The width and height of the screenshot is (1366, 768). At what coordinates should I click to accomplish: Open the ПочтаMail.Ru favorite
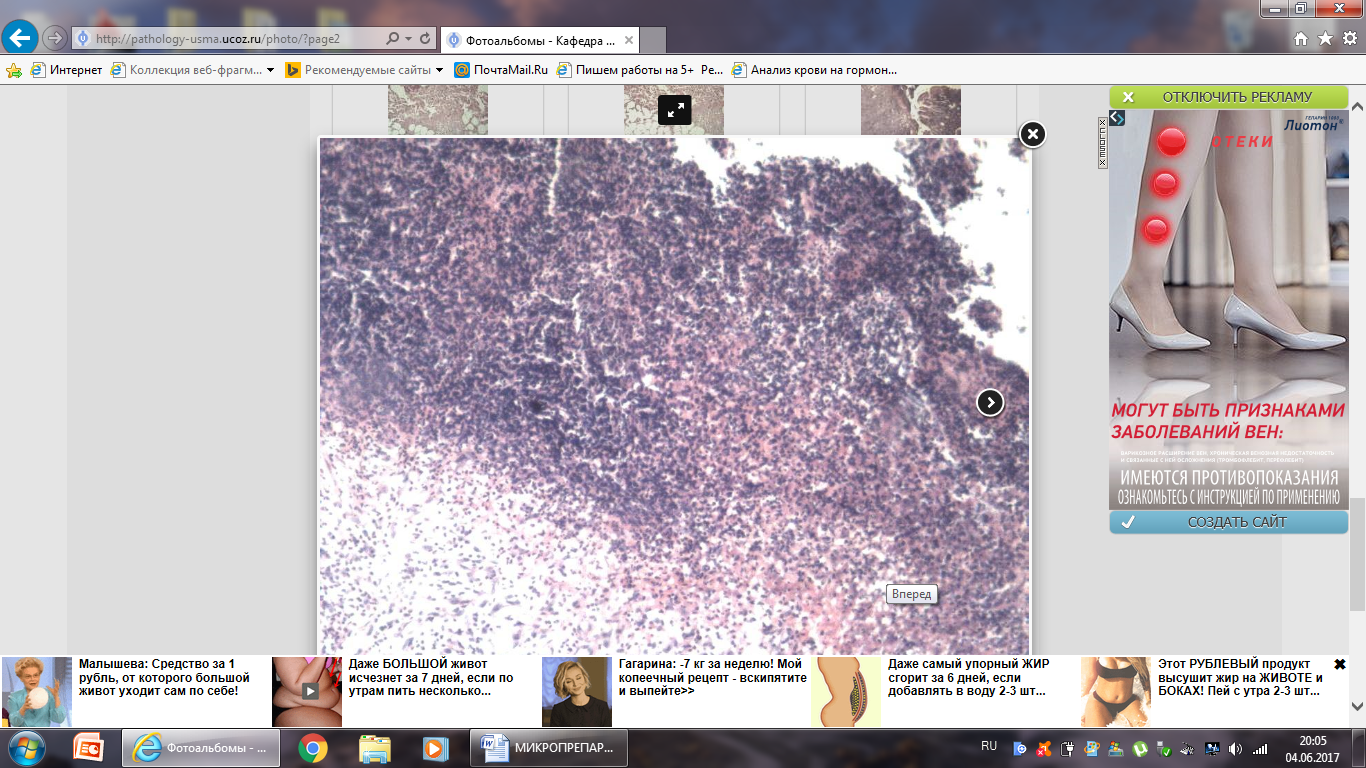501,70
